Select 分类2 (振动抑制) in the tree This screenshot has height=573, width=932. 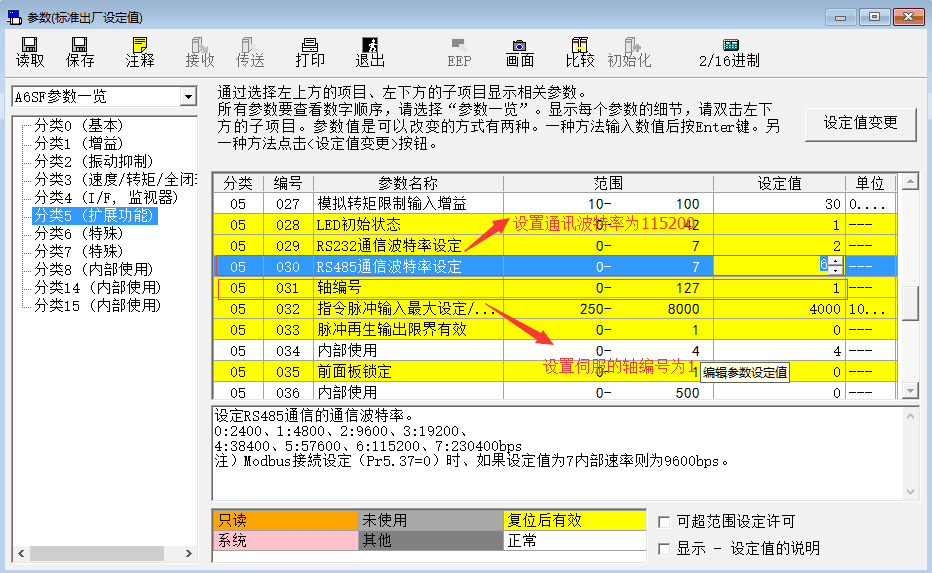(x=93, y=161)
